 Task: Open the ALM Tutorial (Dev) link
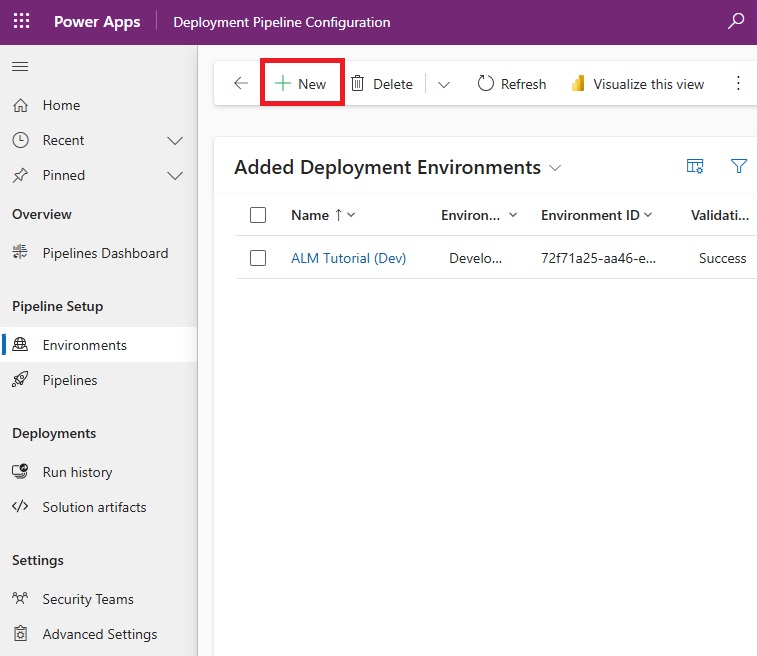click(x=348, y=258)
